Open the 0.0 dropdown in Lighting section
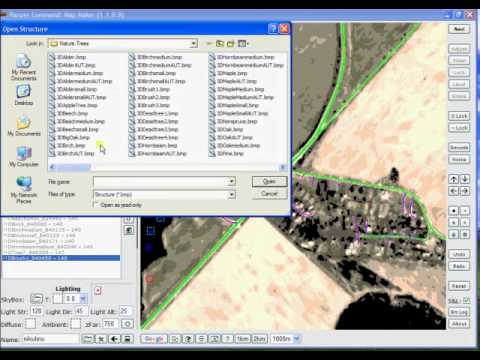This screenshot has width=480, height=360. click(x=83, y=299)
